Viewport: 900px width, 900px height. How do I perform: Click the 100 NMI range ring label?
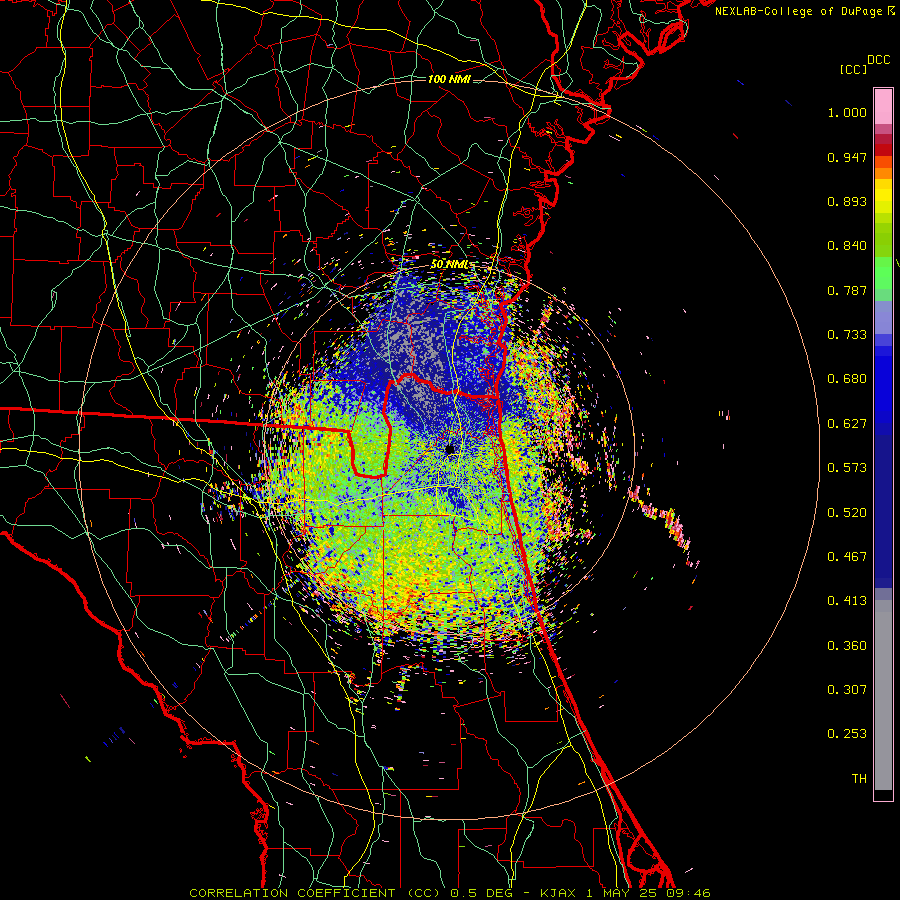(x=449, y=79)
